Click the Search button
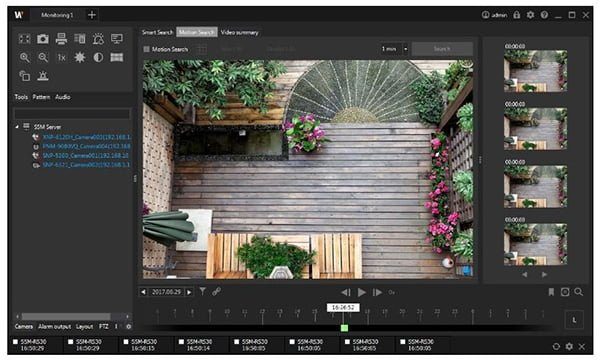Image resolution: width=600 pixels, height=360 pixels. click(442, 49)
